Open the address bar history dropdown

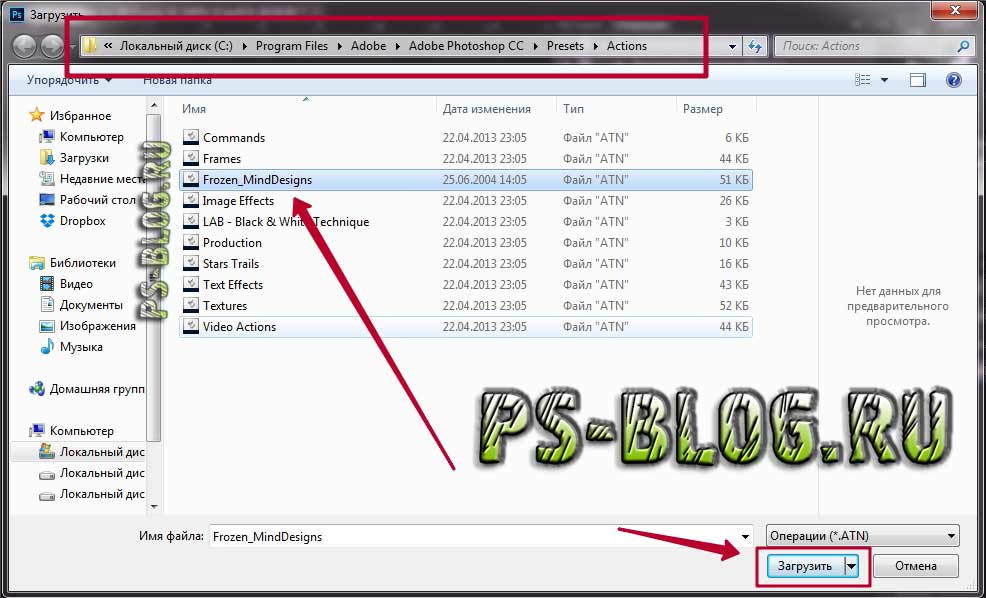[732, 47]
